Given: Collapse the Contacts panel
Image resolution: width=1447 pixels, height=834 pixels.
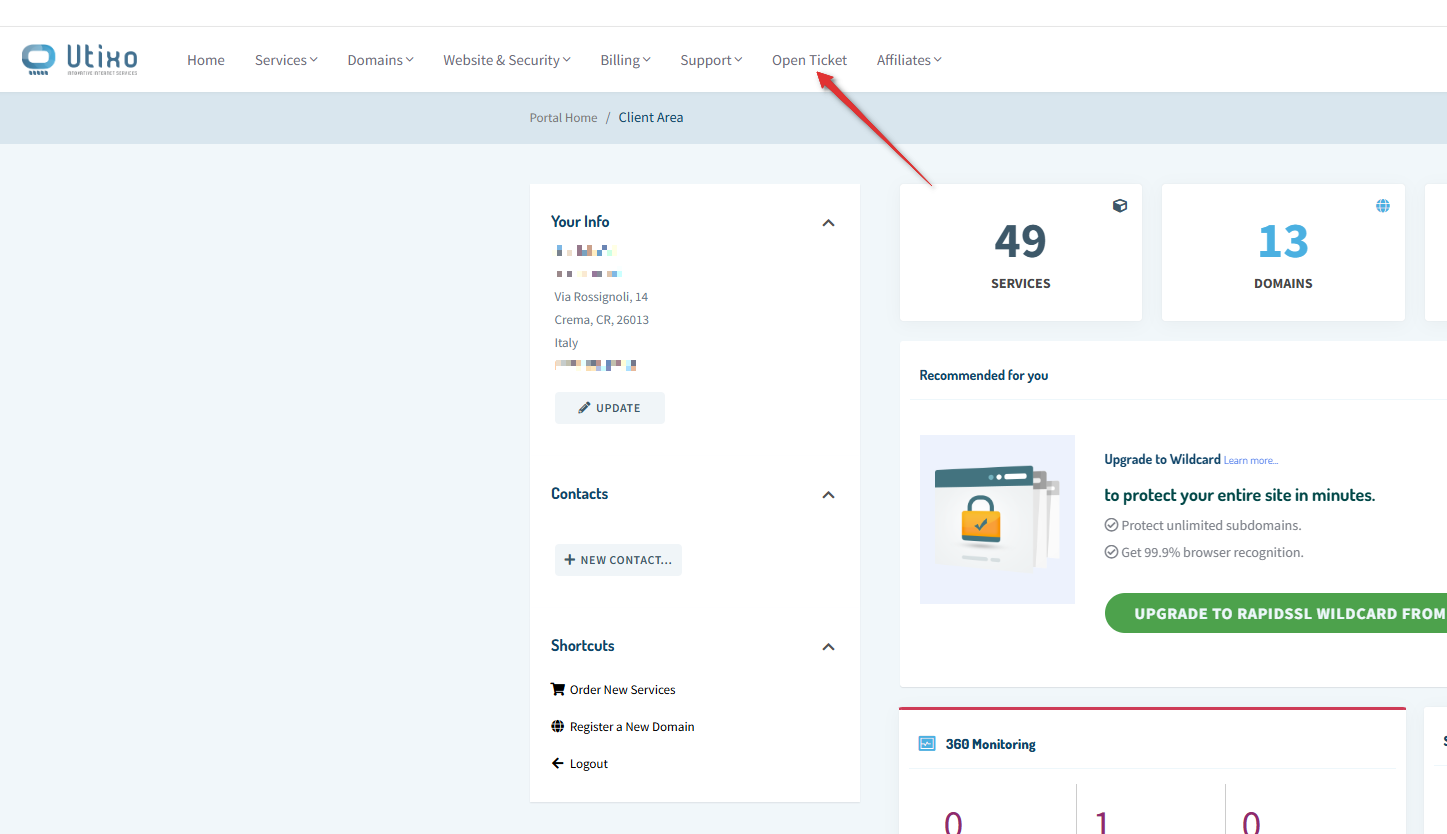Looking at the screenshot, I should pos(828,494).
